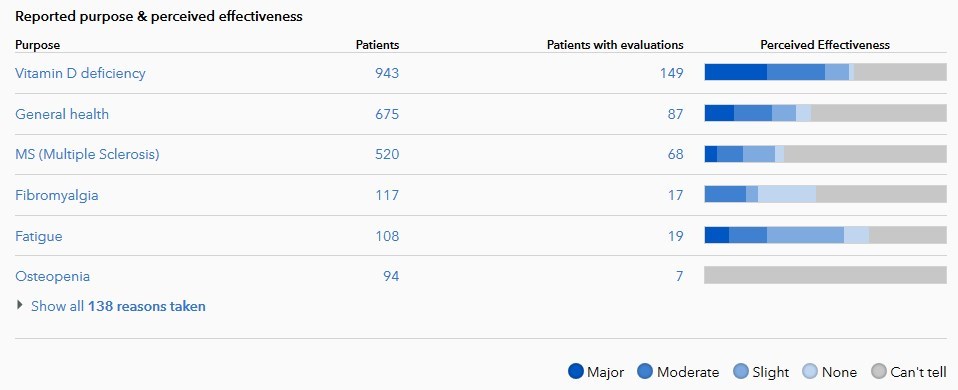Click the Fatigue purpose link
958x390 pixels.
38,236
